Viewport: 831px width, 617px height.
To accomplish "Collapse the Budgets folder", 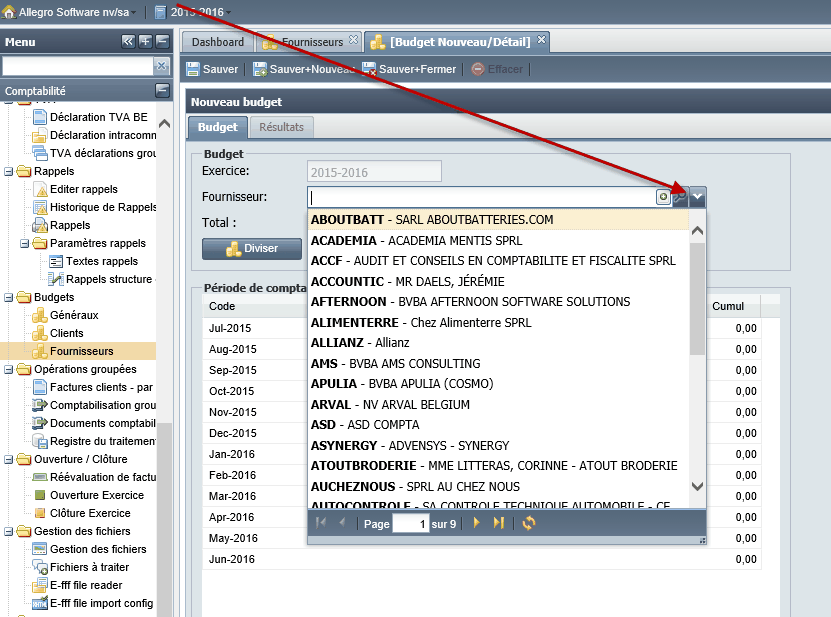I will click(x=8, y=297).
